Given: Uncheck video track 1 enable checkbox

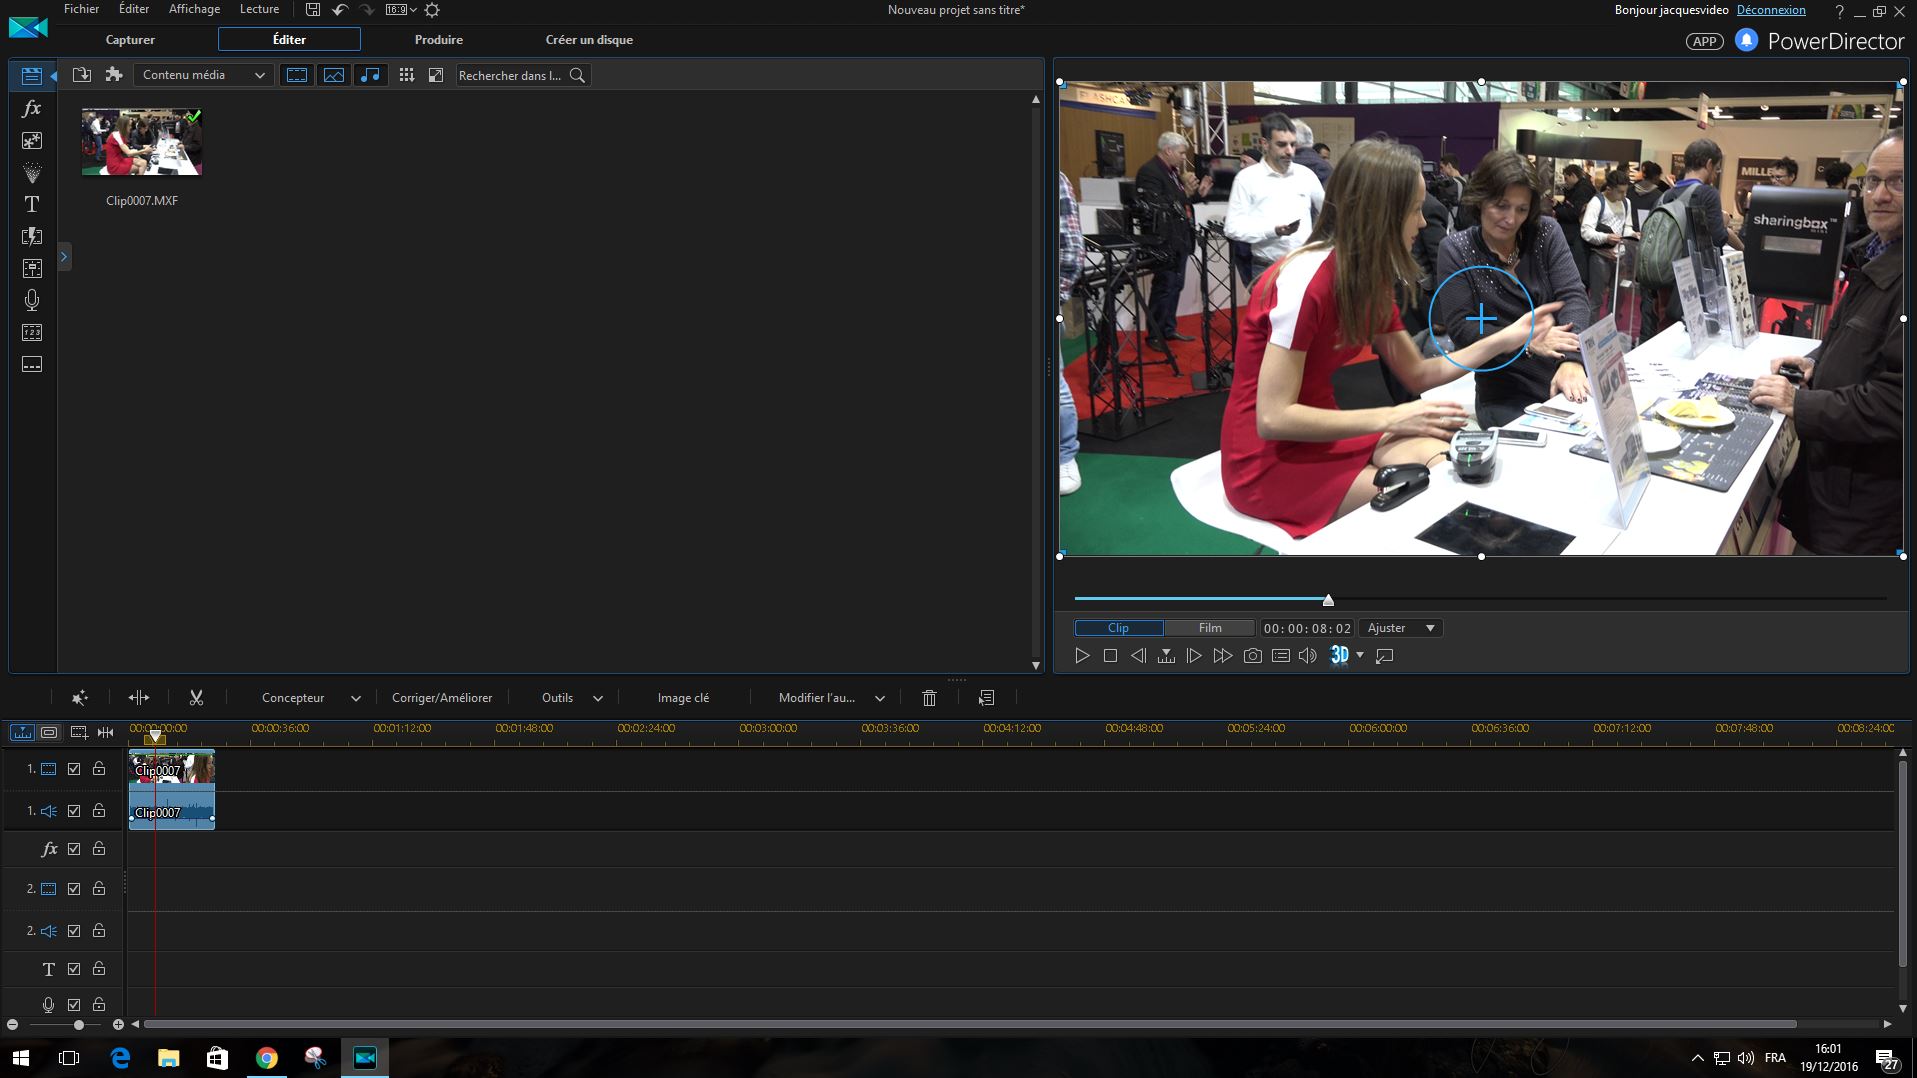Looking at the screenshot, I should [74, 769].
